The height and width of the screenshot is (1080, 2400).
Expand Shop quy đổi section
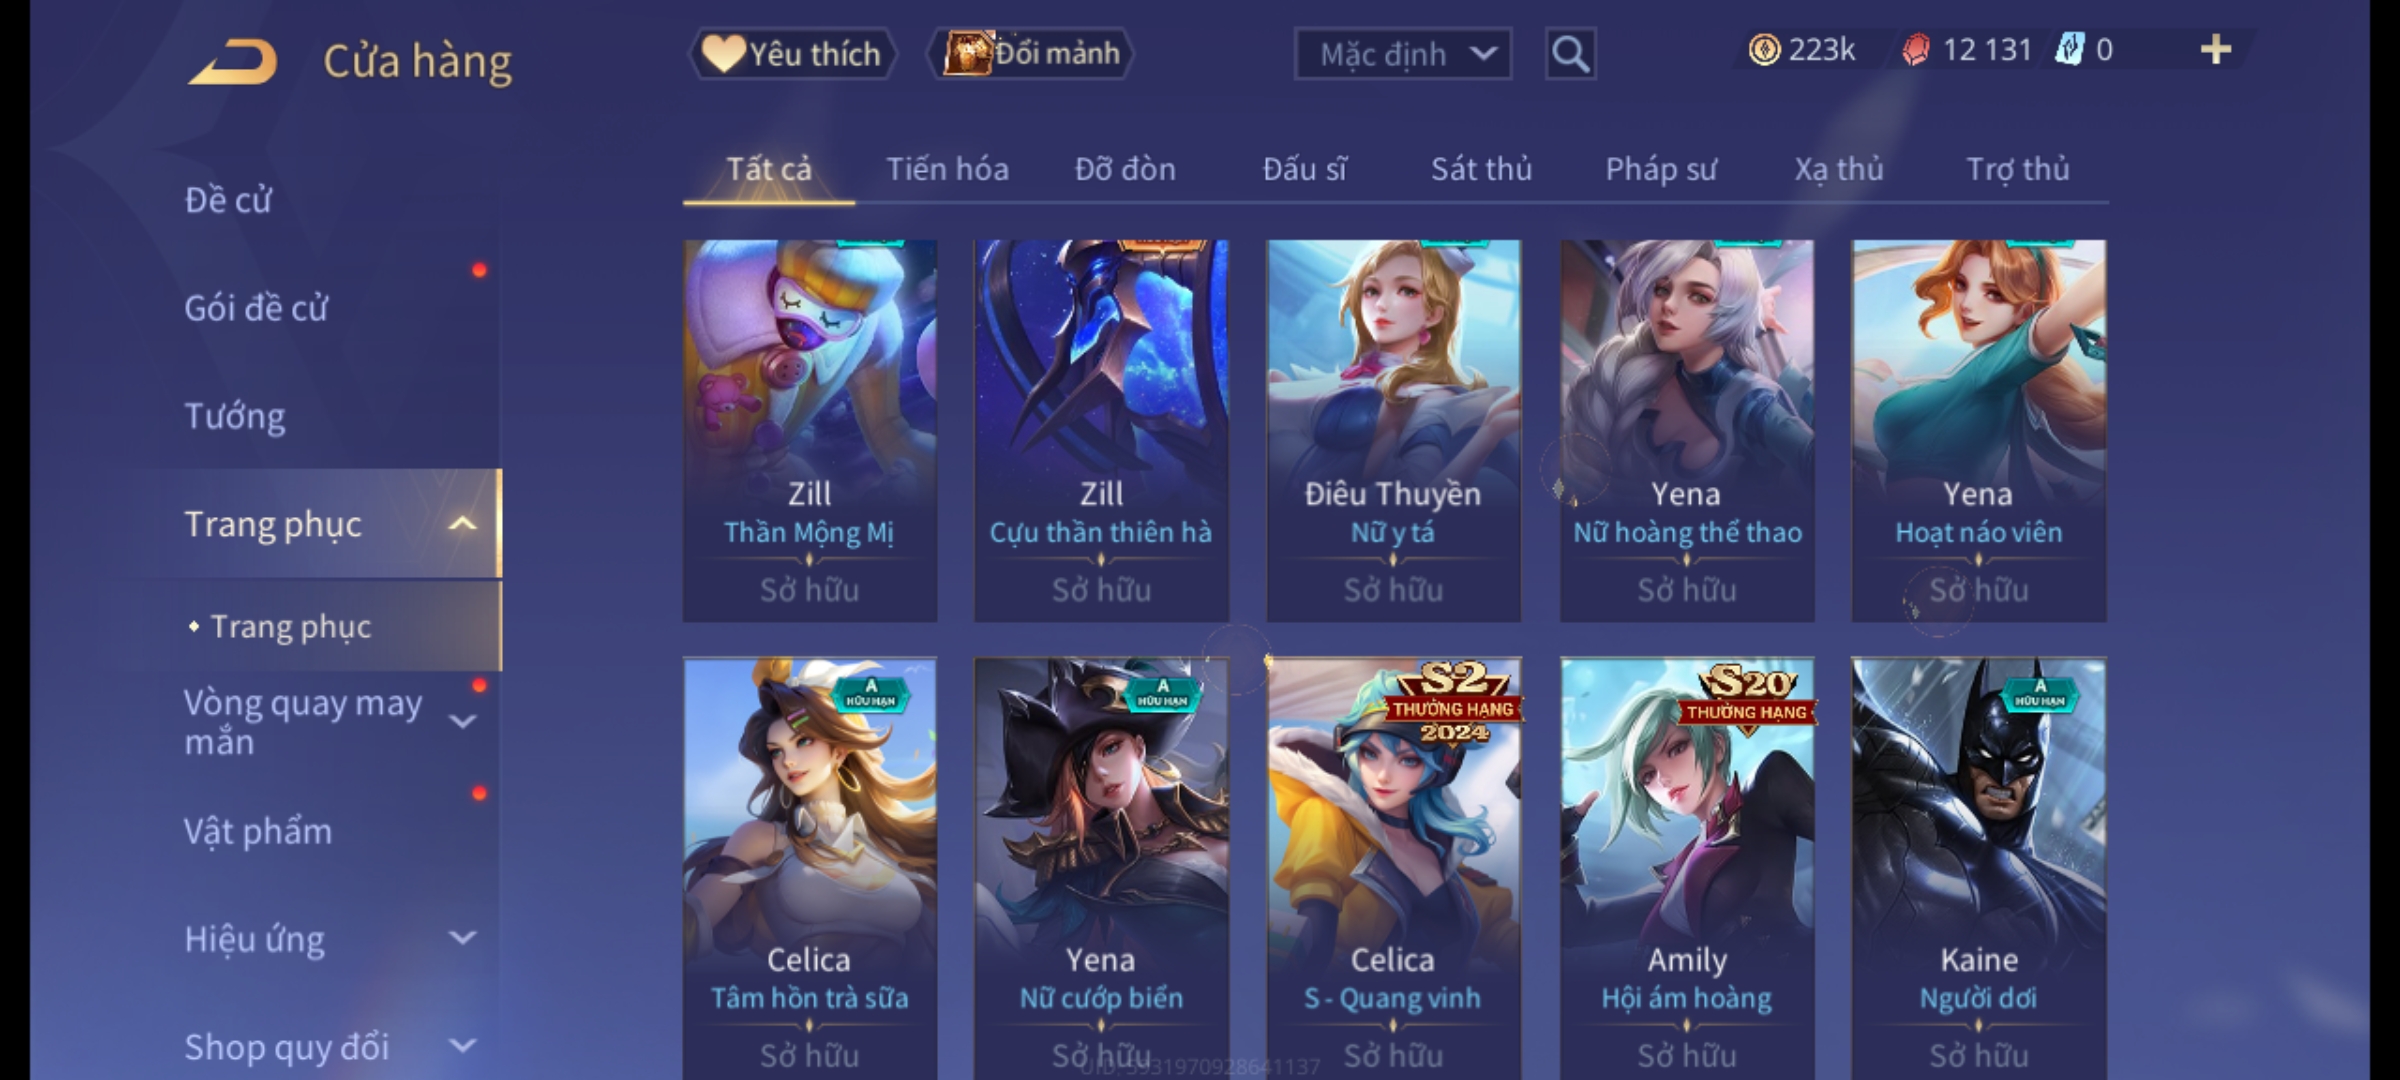point(462,1046)
